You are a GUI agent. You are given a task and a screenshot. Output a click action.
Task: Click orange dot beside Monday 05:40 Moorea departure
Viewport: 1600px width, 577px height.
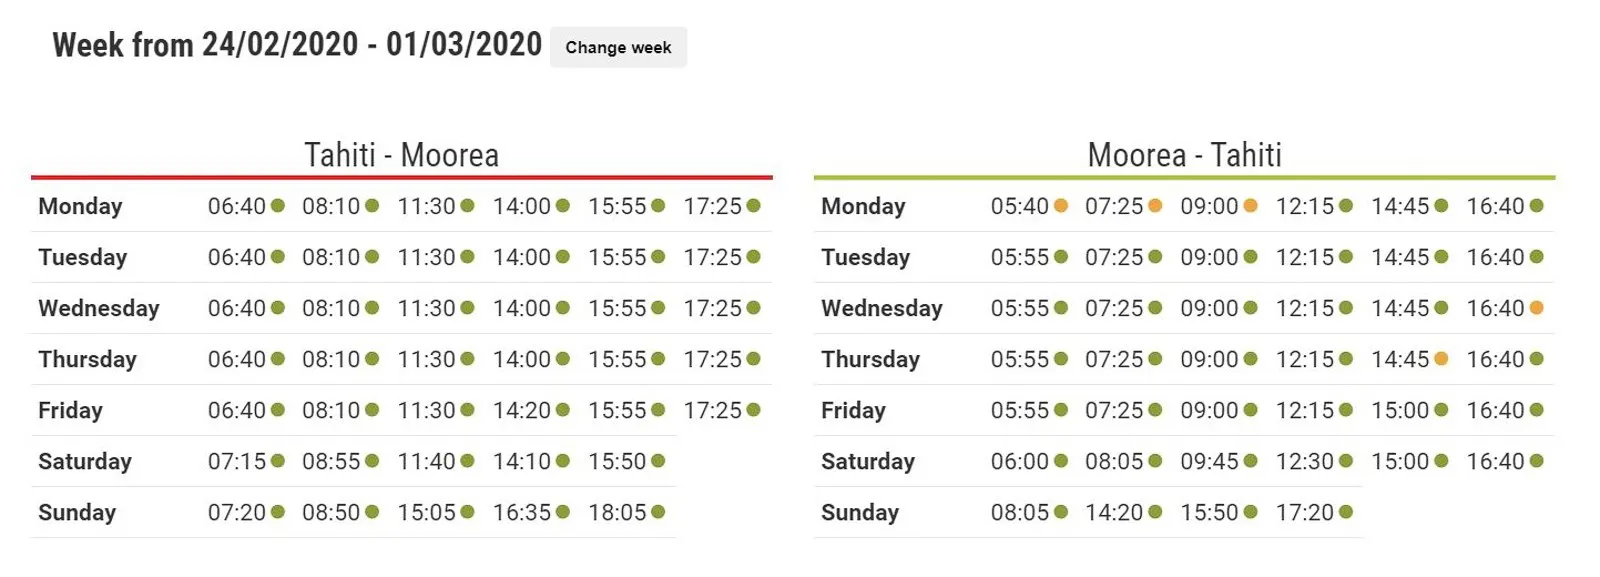[x=1061, y=206]
